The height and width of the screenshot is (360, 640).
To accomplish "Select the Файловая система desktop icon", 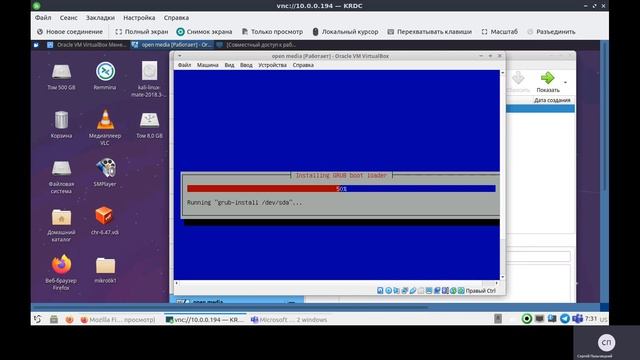I will pyautogui.click(x=61, y=176).
